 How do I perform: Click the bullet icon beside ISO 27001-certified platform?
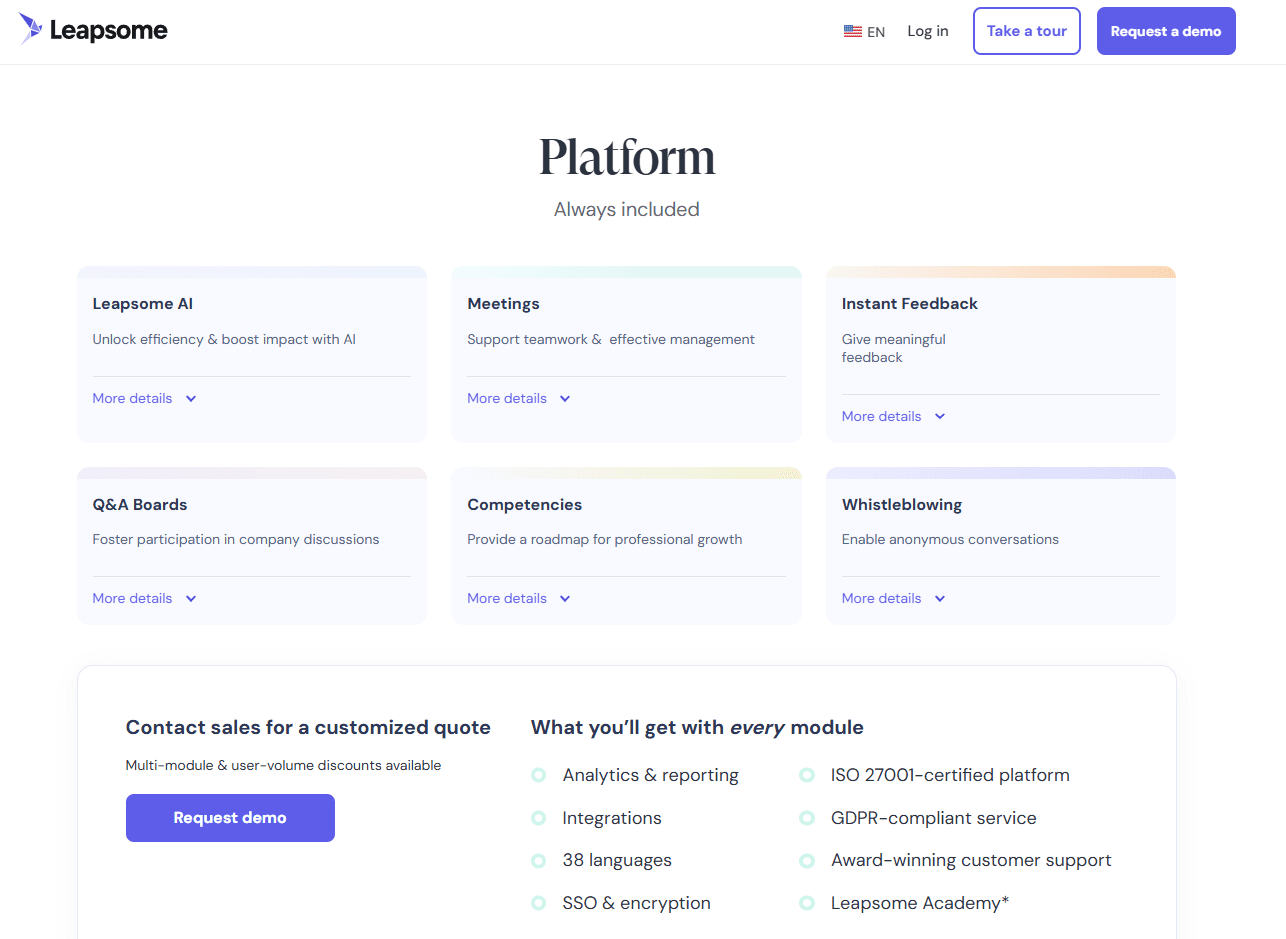[x=807, y=775]
